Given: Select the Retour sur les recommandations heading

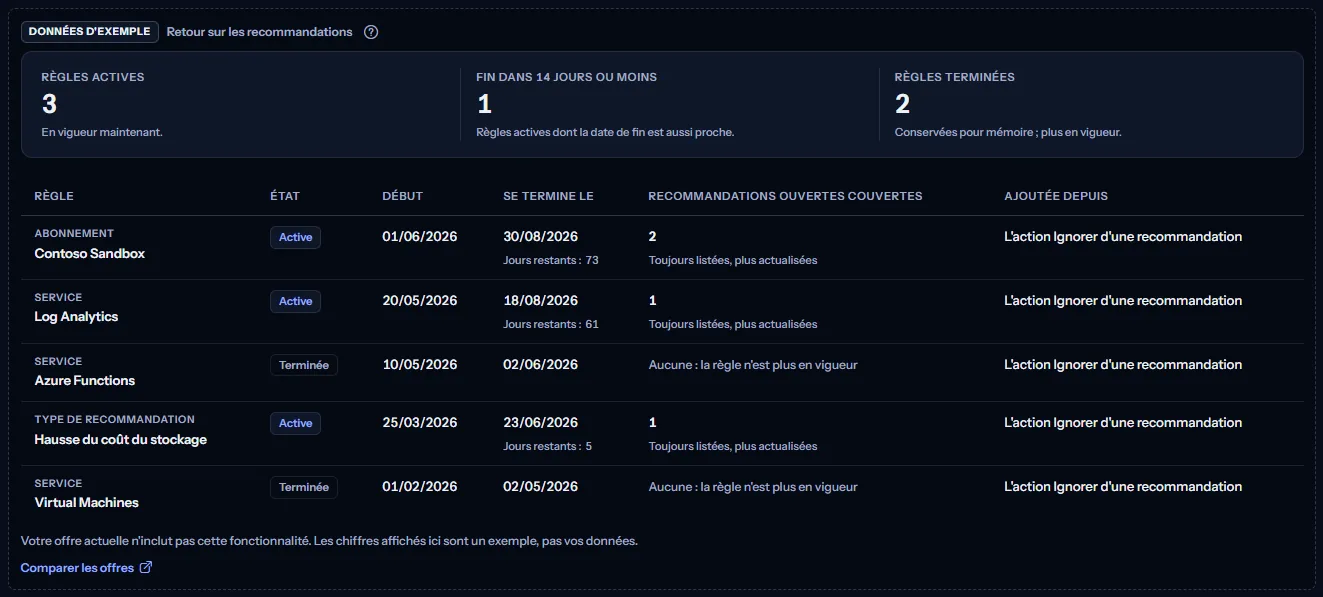Looking at the screenshot, I should tap(259, 32).
